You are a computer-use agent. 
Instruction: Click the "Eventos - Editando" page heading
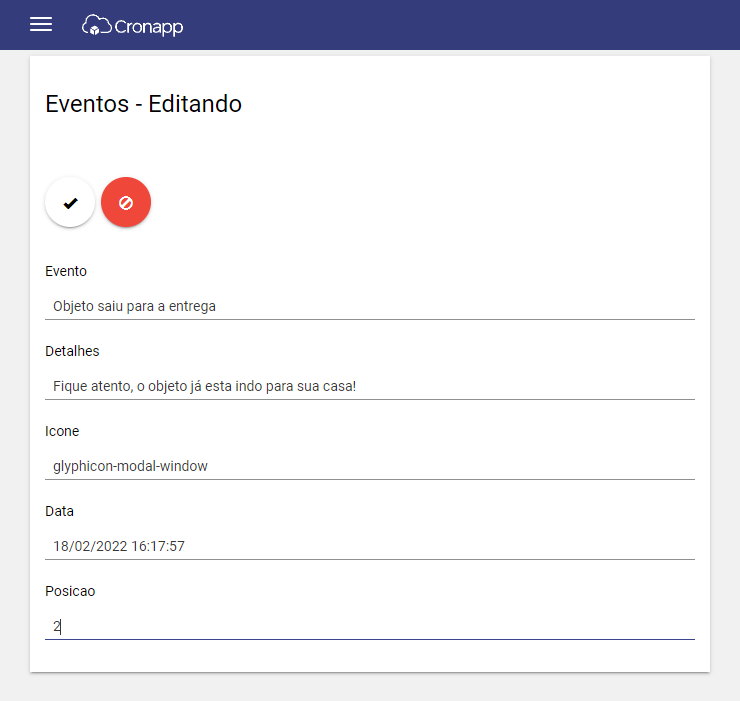point(143,104)
